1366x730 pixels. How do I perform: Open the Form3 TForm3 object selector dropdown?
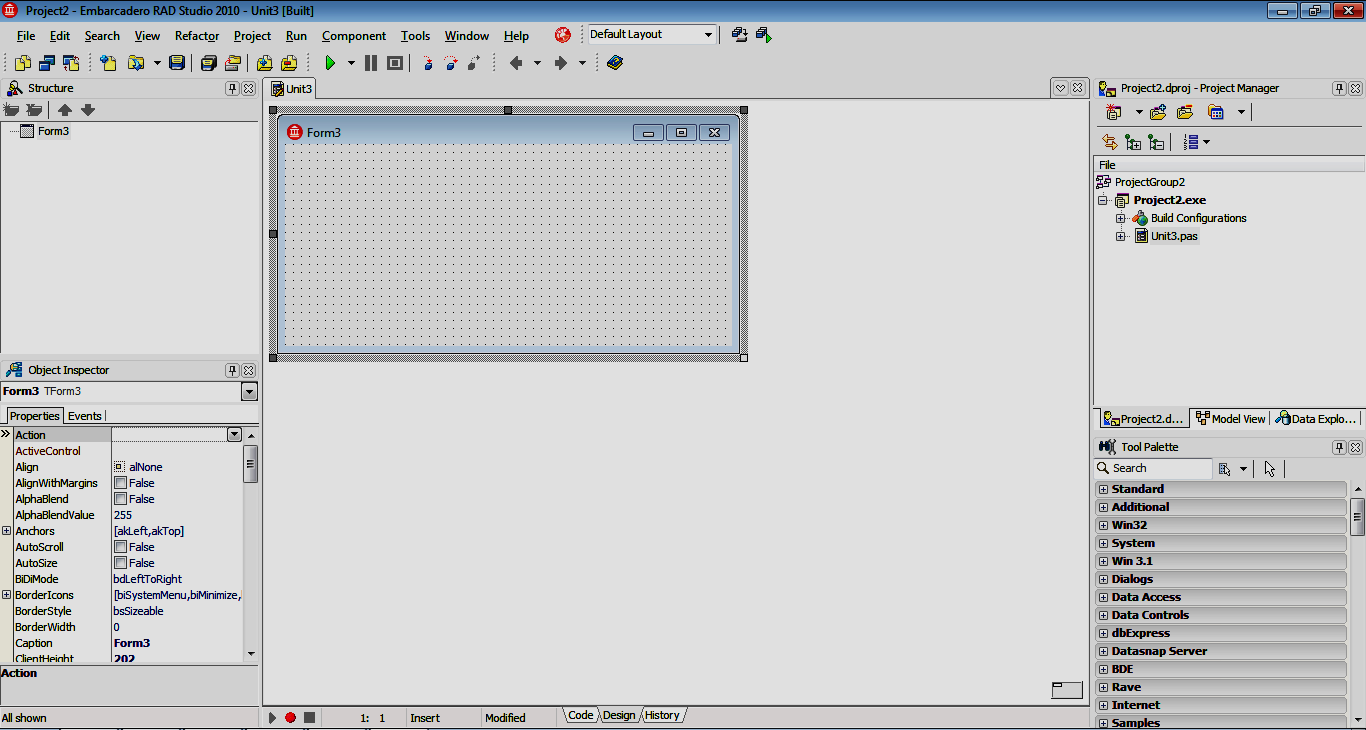click(x=249, y=392)
